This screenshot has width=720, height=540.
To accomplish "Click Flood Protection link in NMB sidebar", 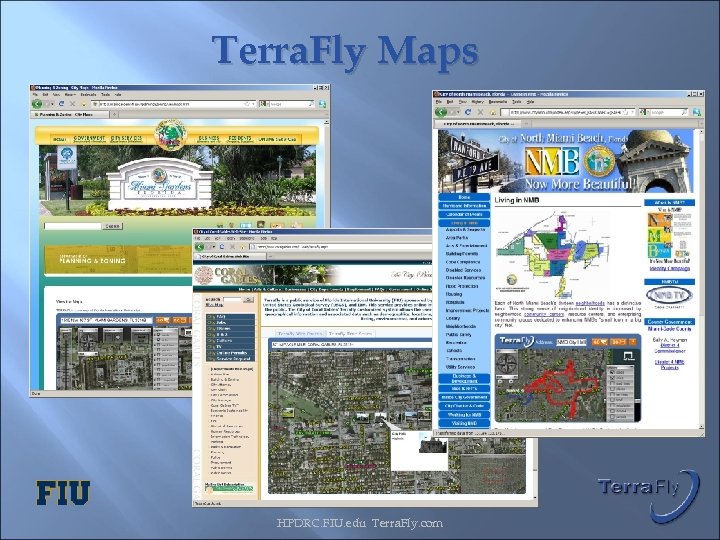I will [x=462, y=286].
